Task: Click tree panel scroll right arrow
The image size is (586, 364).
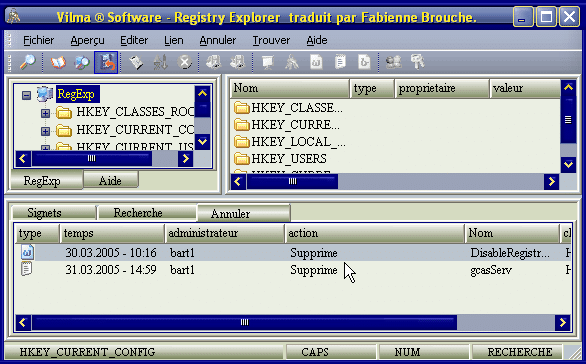Action: pyautogui.click(x=185, y=159)
